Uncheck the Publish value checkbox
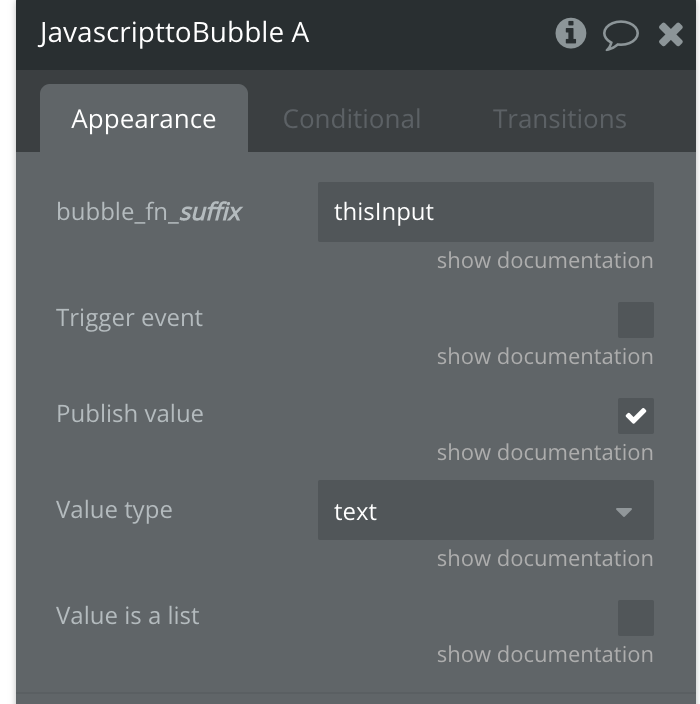The height and width of the screenshot is (704, 700). pos(635,416)
